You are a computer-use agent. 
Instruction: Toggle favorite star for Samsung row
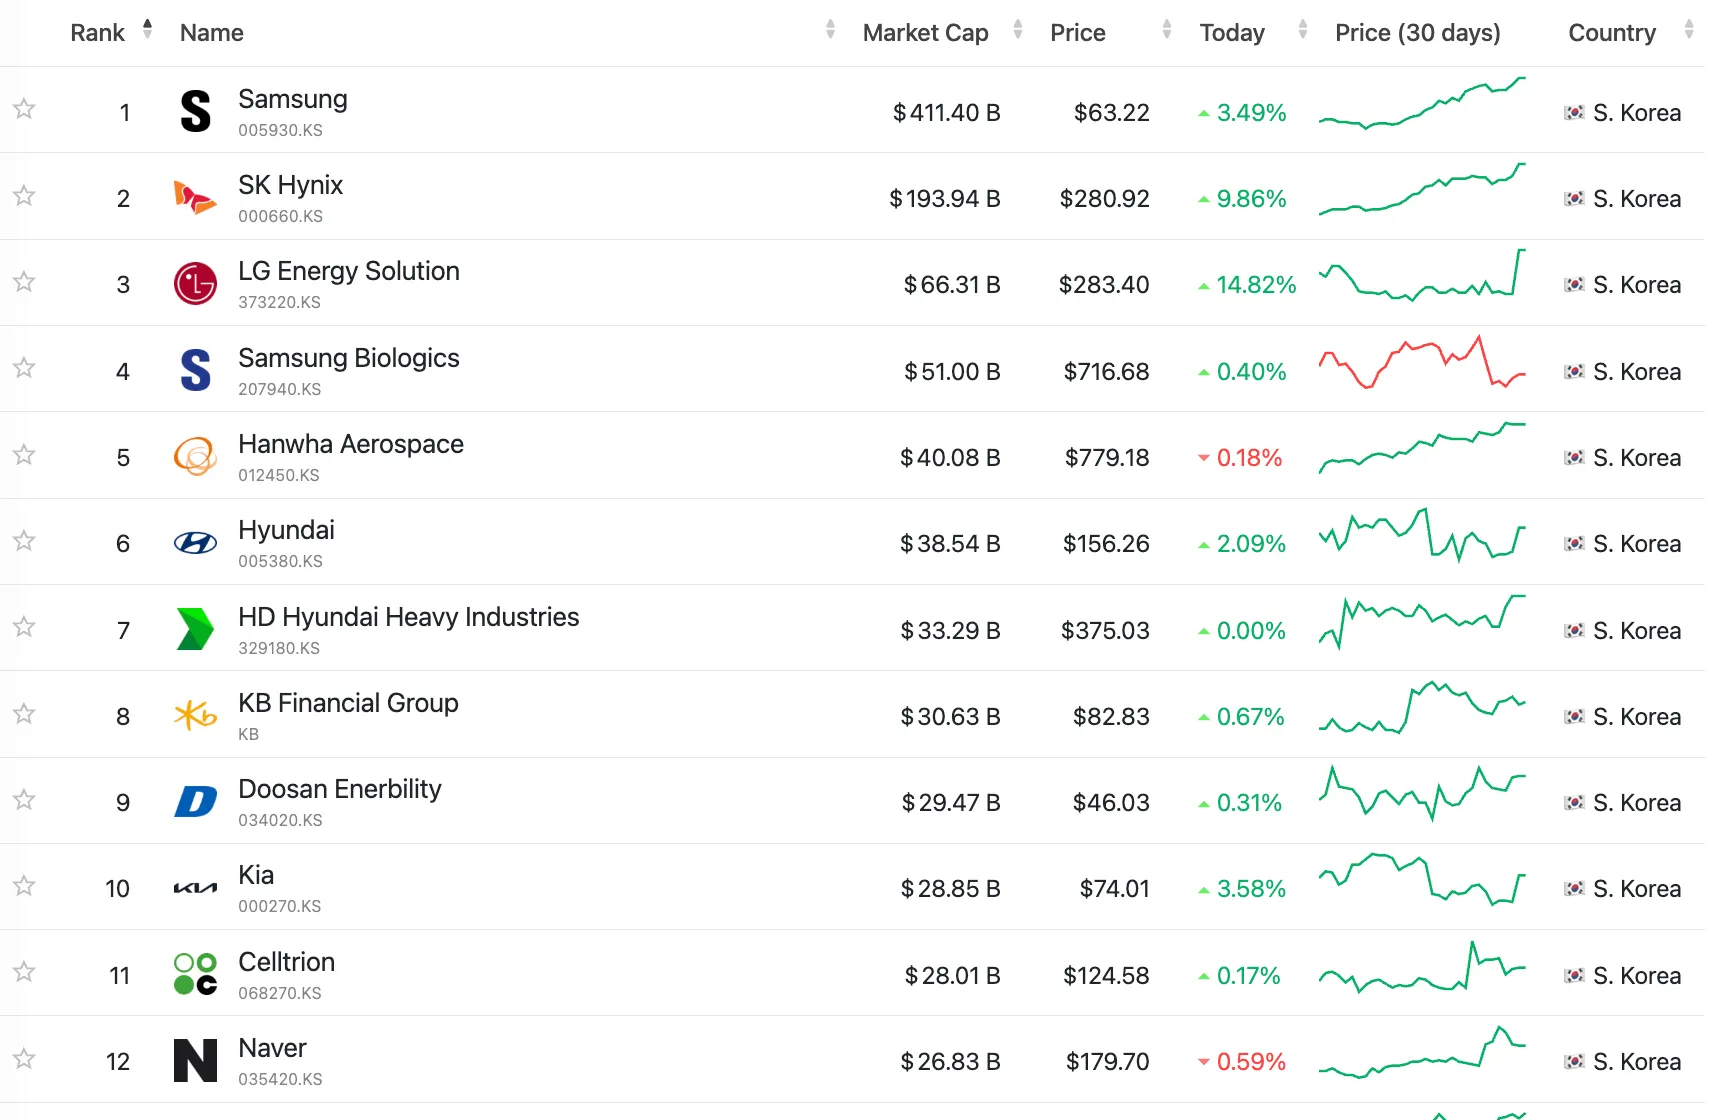[24, 109]
